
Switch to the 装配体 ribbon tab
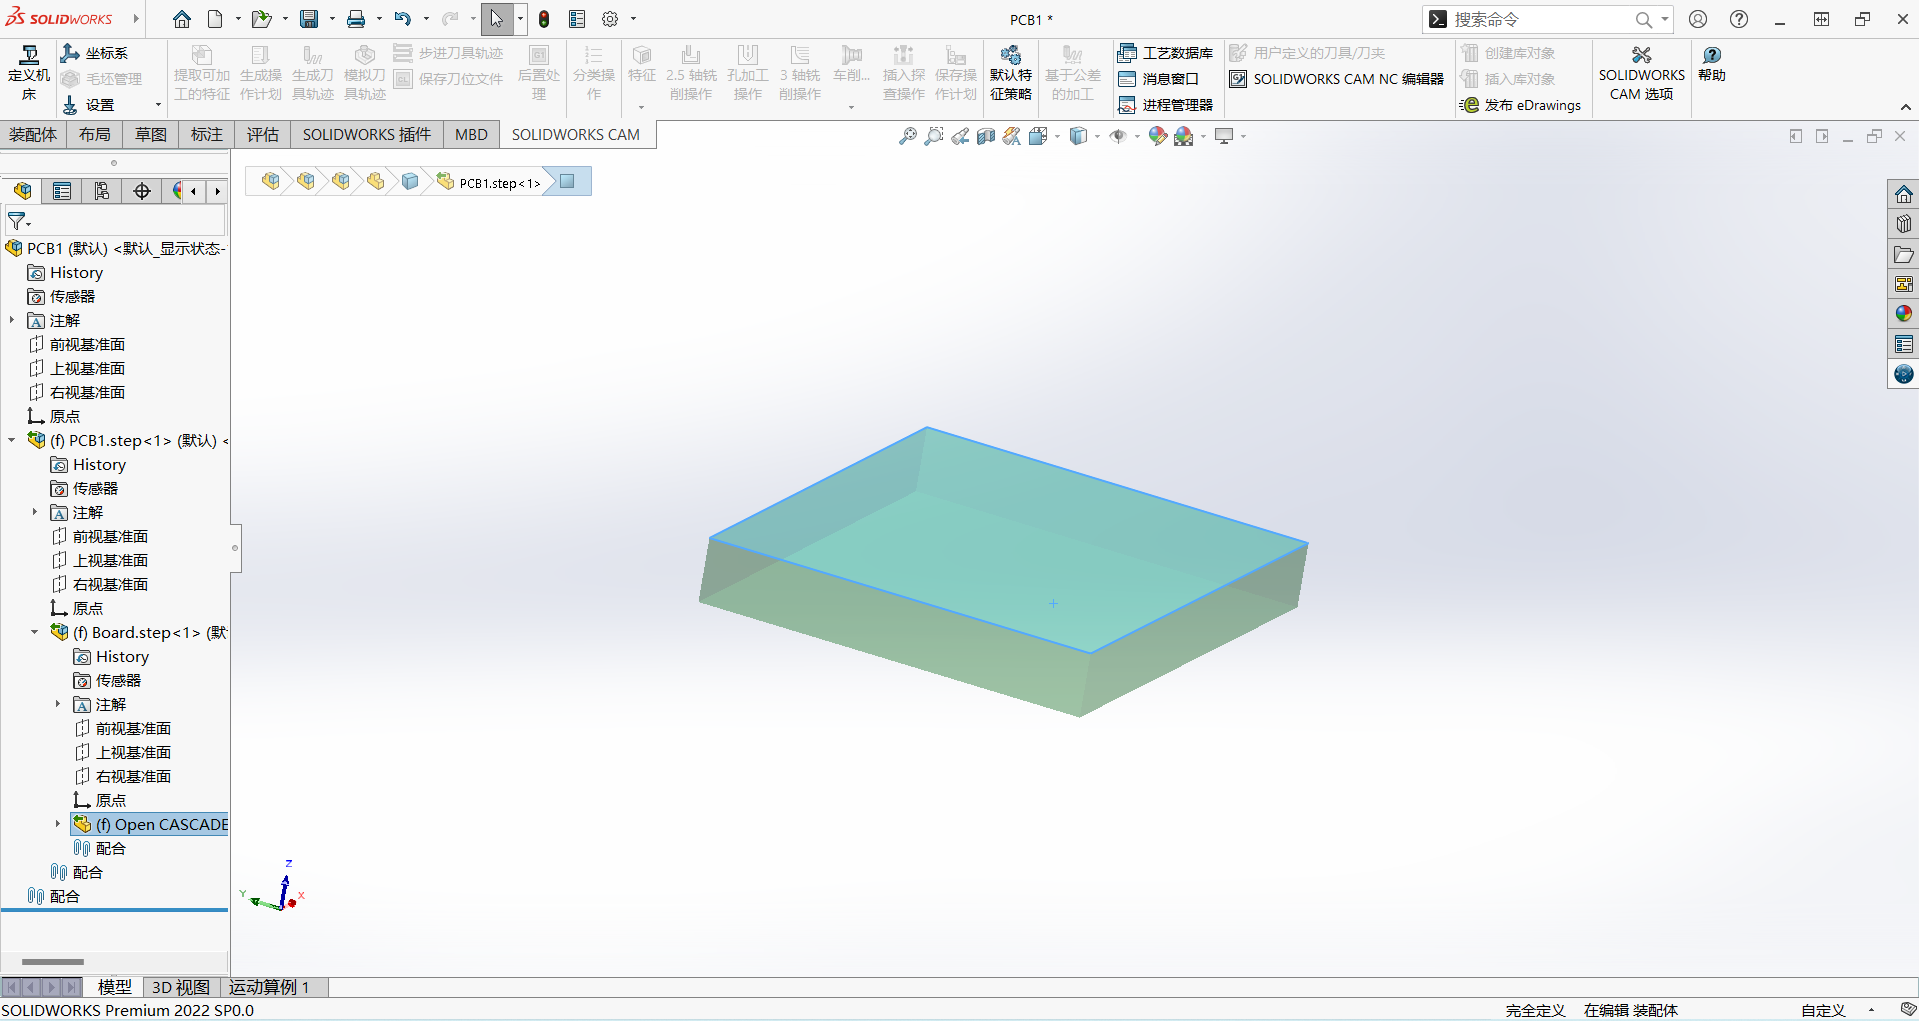point(33,135)
